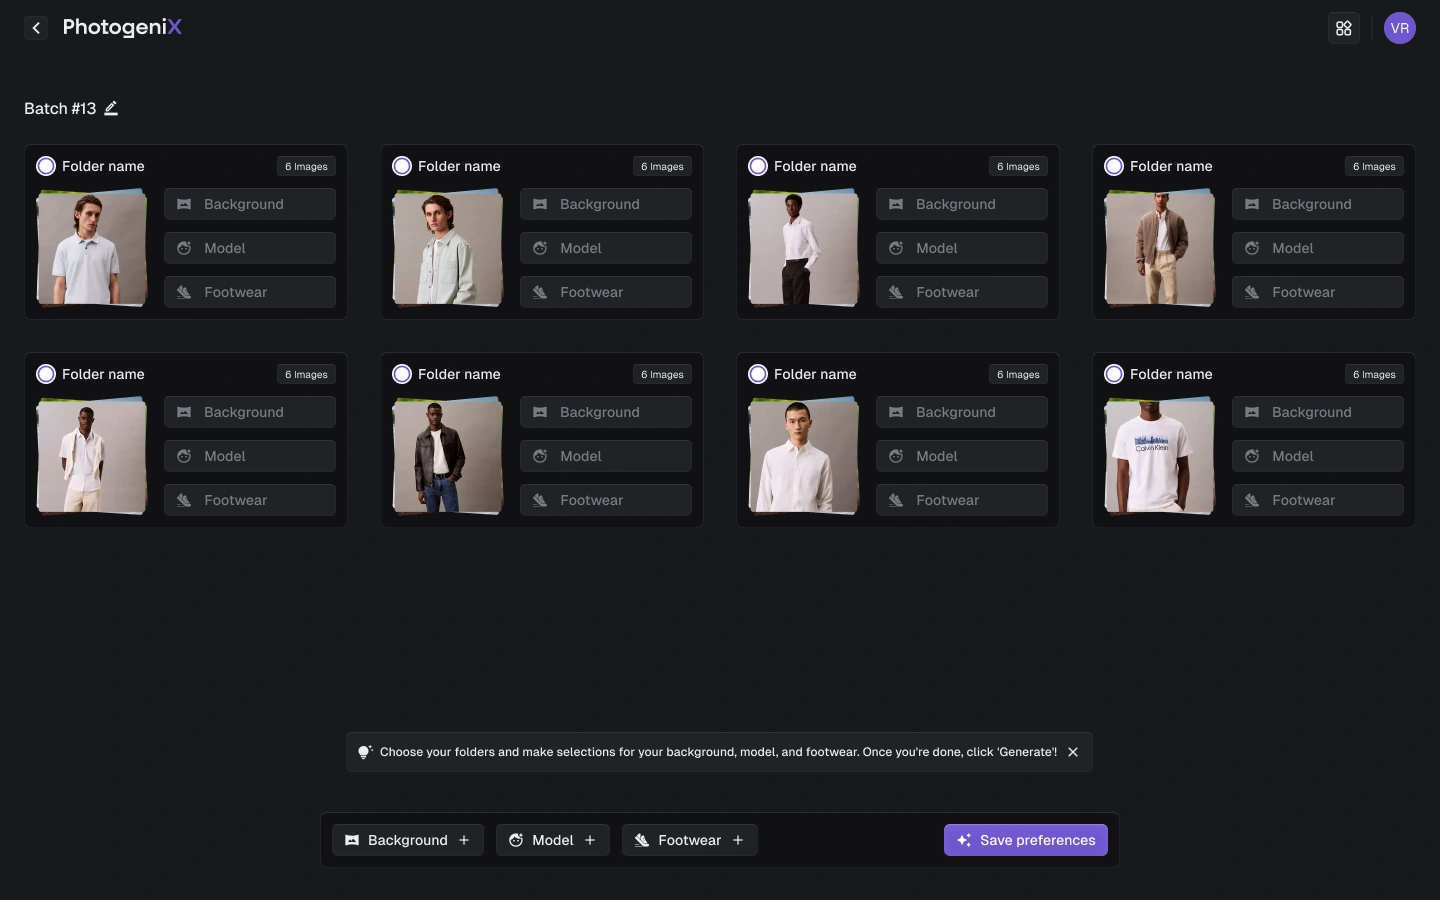Select the radio button of the brown jacket folder
Image resolution: width=1440 pixels, height=900 pixels.
coord(1114,166)
